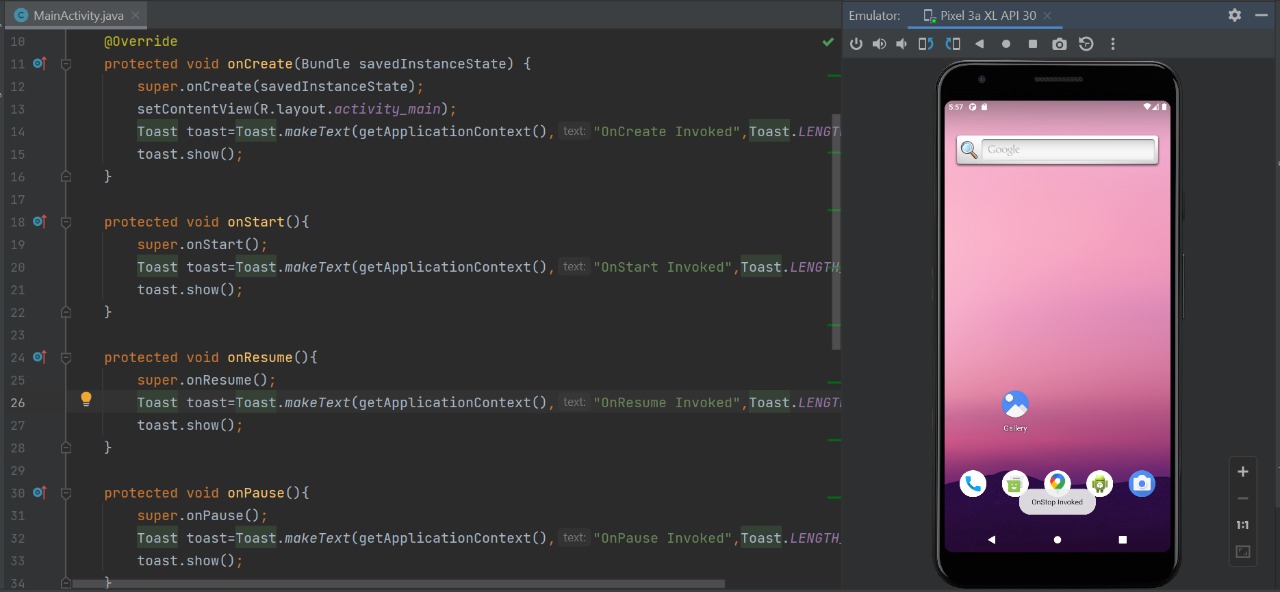Collapse onPause via closing fold marker line 34
This screenshot has height=592, width=1280.
66,581
